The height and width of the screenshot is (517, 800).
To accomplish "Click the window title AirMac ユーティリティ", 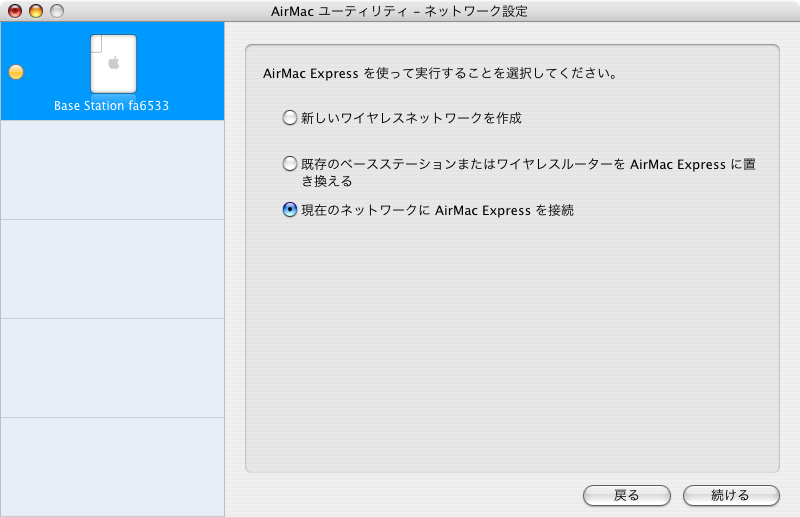I will 399,11.
